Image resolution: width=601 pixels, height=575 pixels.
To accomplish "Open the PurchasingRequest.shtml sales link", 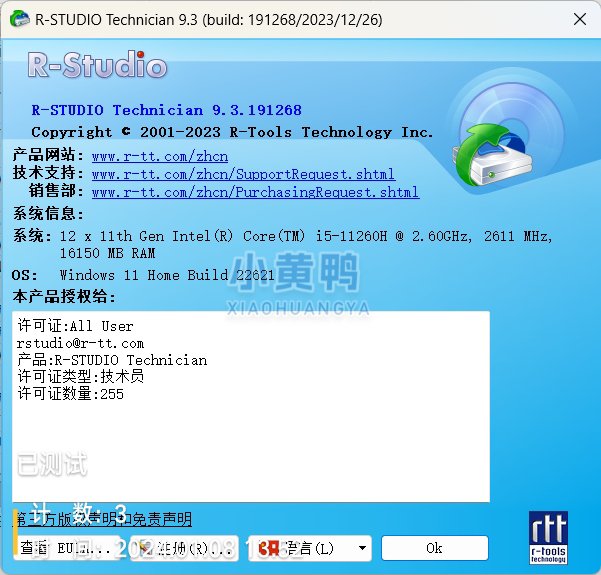I will 255,192.
